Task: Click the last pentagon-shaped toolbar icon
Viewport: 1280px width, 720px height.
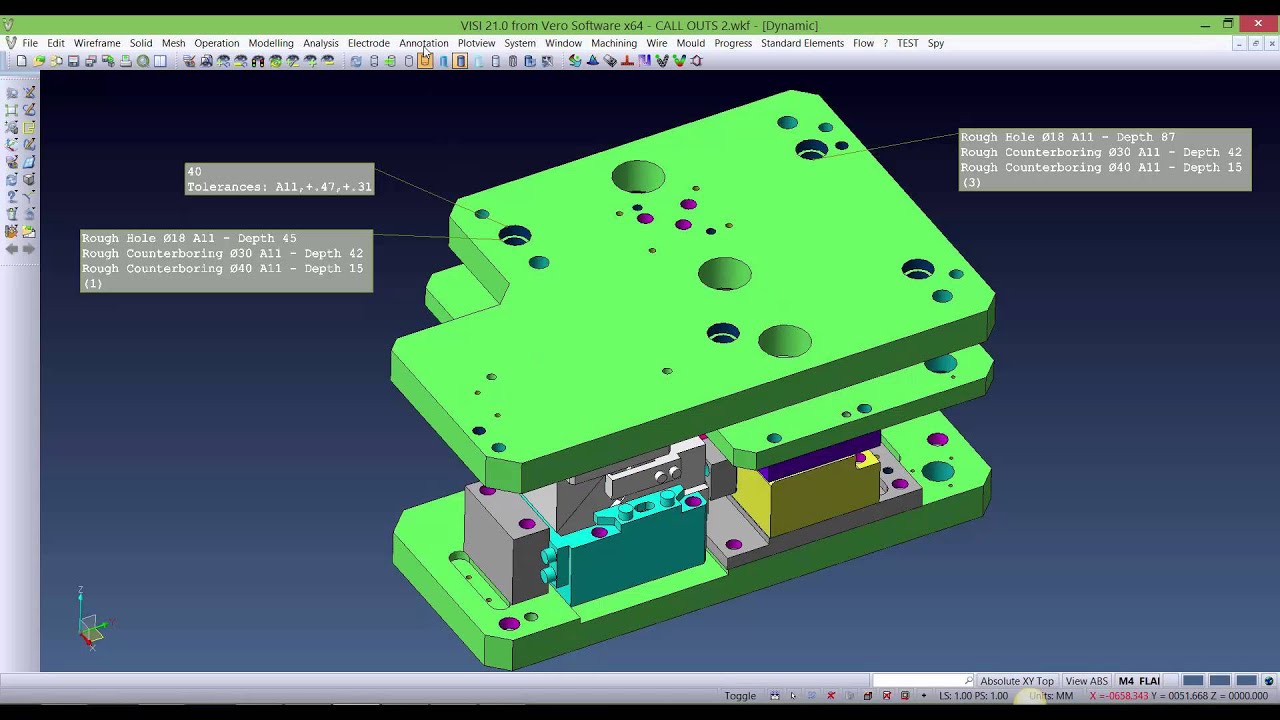Action: [x=697, y=61]
